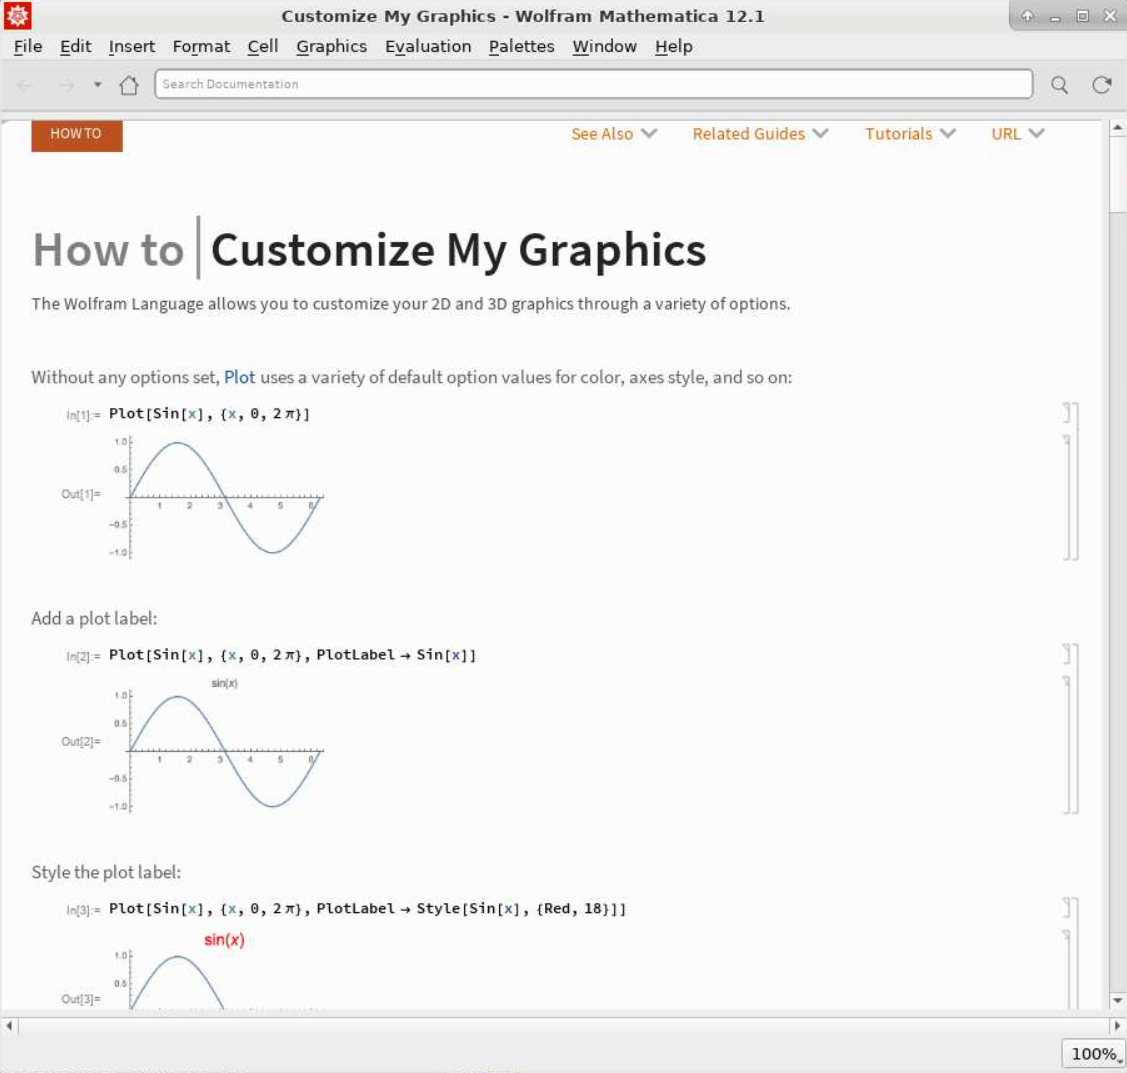1127x1073 pixels.
Task: Expand the Tutorials dropdown
Action: 908,133
